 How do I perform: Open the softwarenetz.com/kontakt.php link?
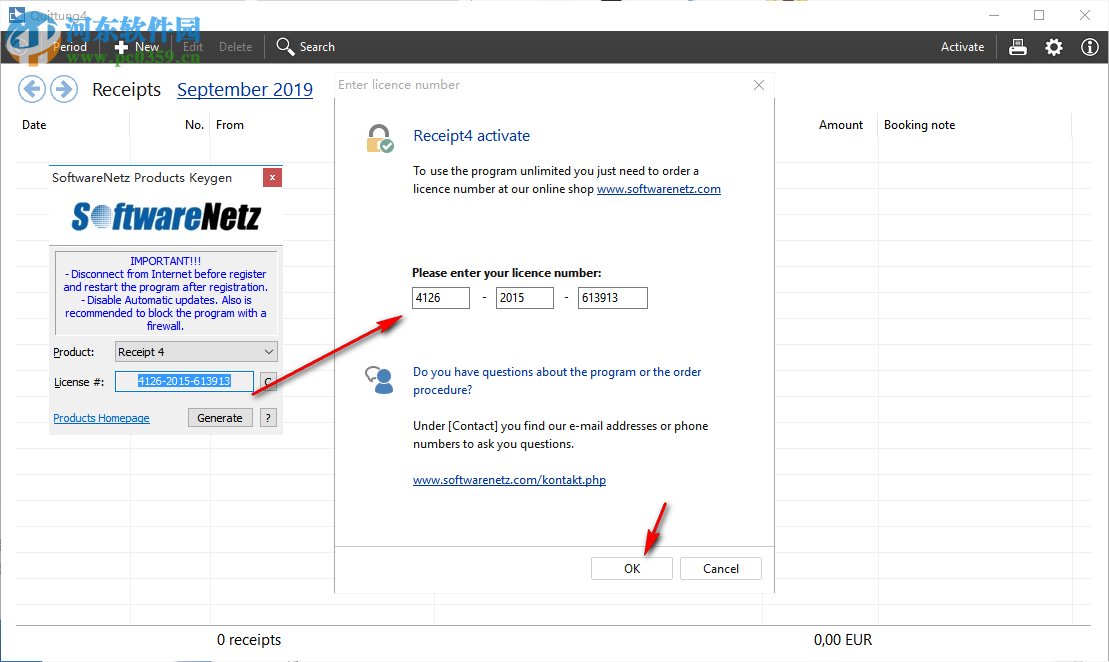pos(509,479)
